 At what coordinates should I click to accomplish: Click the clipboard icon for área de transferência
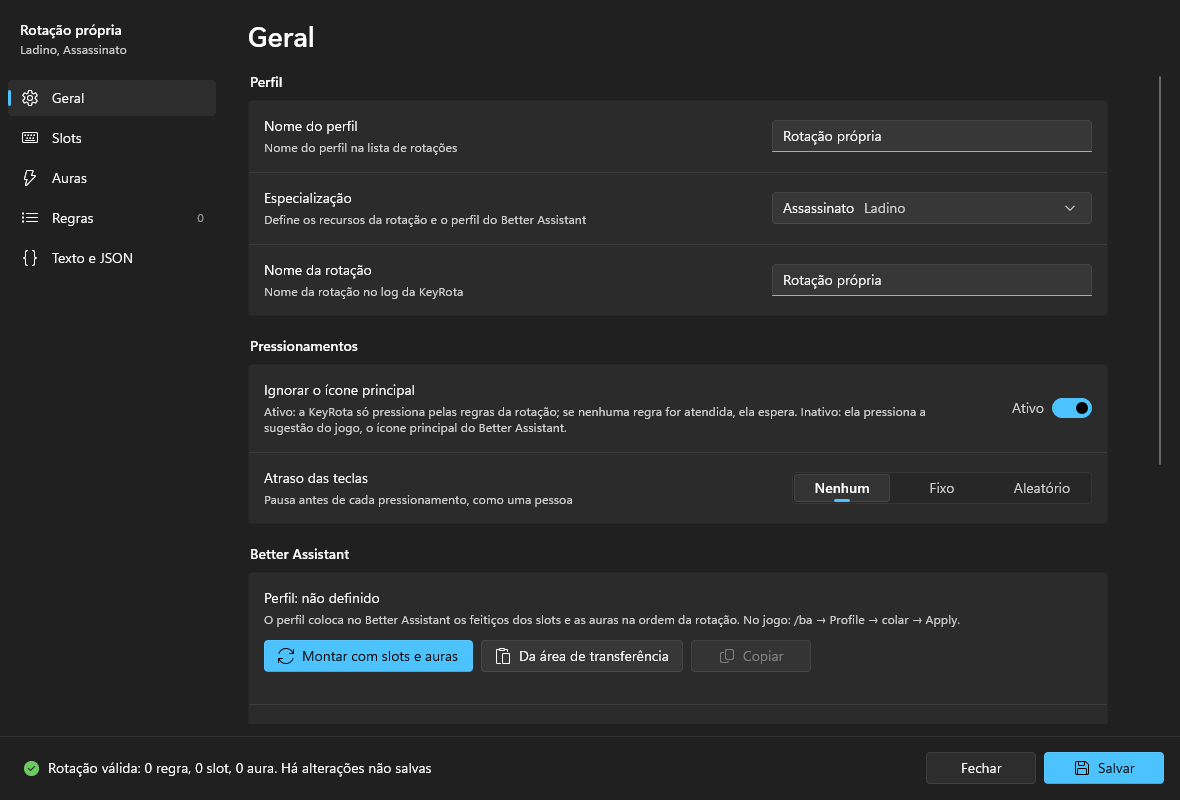tap(503, 656)
